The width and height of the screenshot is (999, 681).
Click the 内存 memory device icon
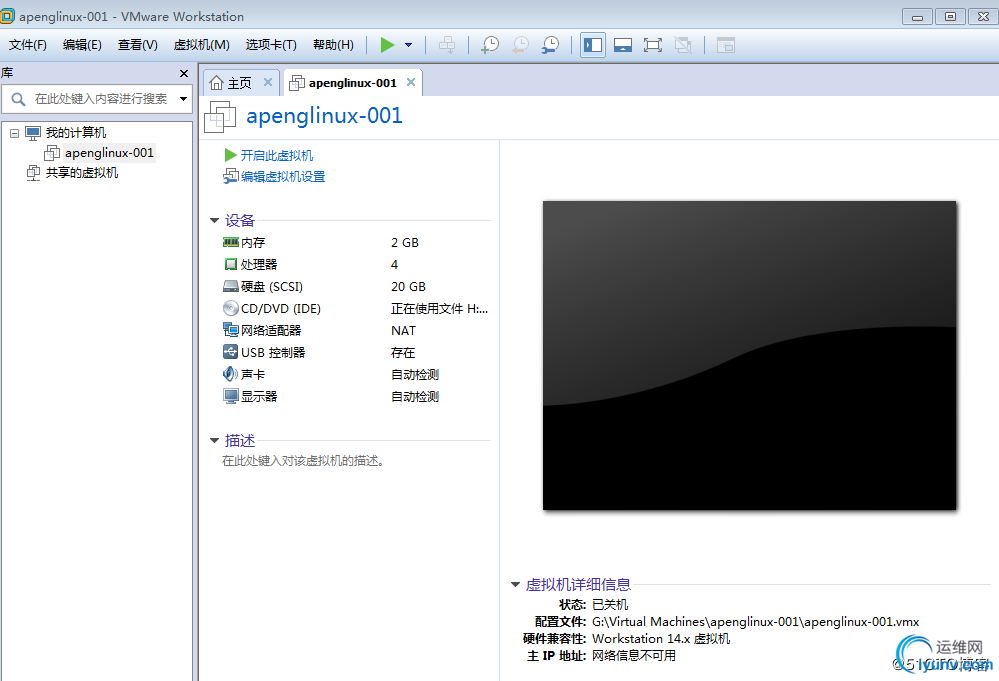point(231,242)
